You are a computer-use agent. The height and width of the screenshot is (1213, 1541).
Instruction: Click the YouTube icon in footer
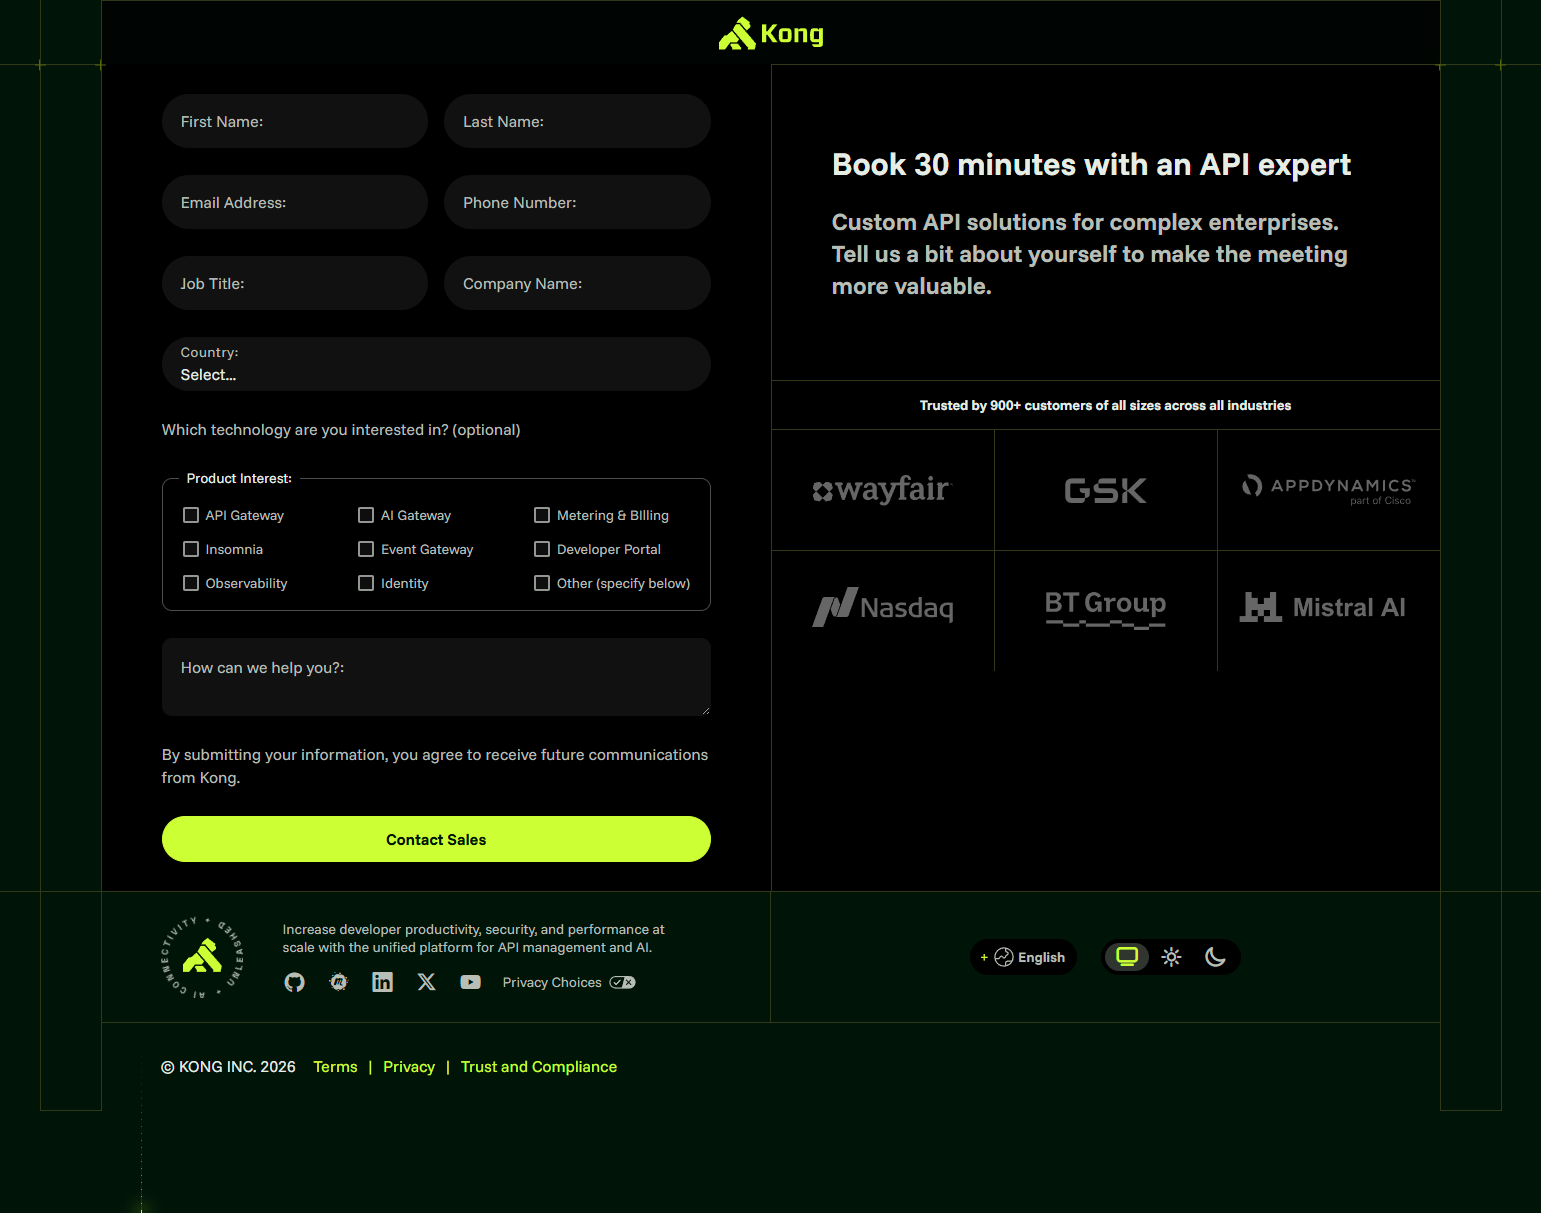pos(470,982)
